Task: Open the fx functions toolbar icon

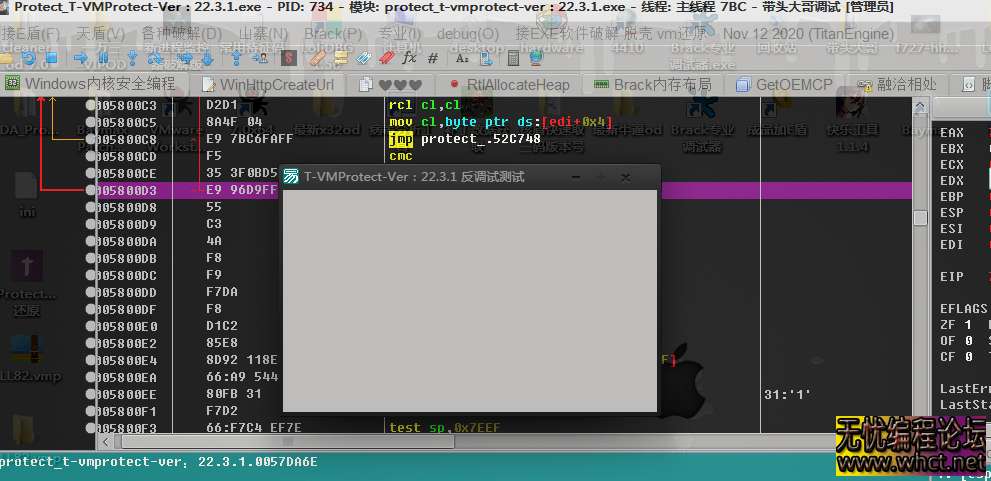Action: tap(409, 58)
